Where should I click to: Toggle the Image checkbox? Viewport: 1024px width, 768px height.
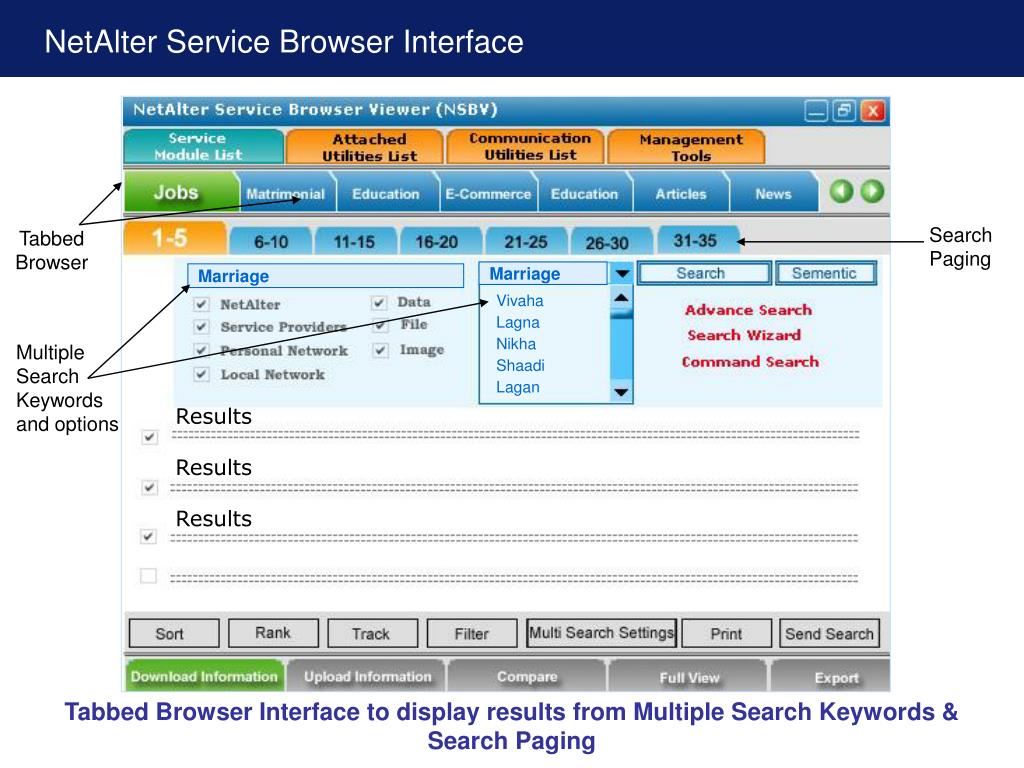[x=380, y=351]
